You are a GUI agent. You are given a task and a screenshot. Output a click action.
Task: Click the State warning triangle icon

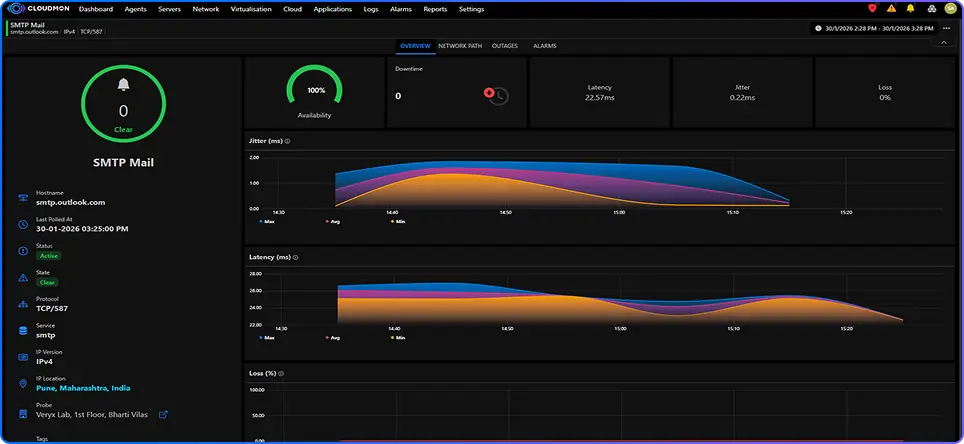tap(23, 278)
